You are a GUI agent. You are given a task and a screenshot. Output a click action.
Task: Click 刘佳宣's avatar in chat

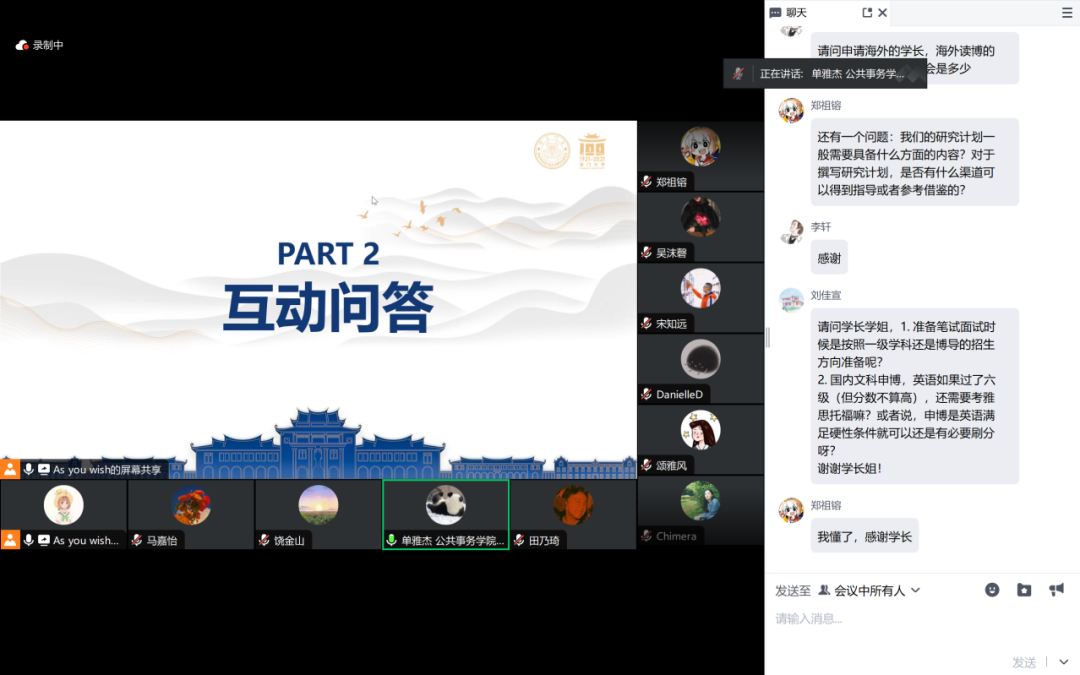791,300
